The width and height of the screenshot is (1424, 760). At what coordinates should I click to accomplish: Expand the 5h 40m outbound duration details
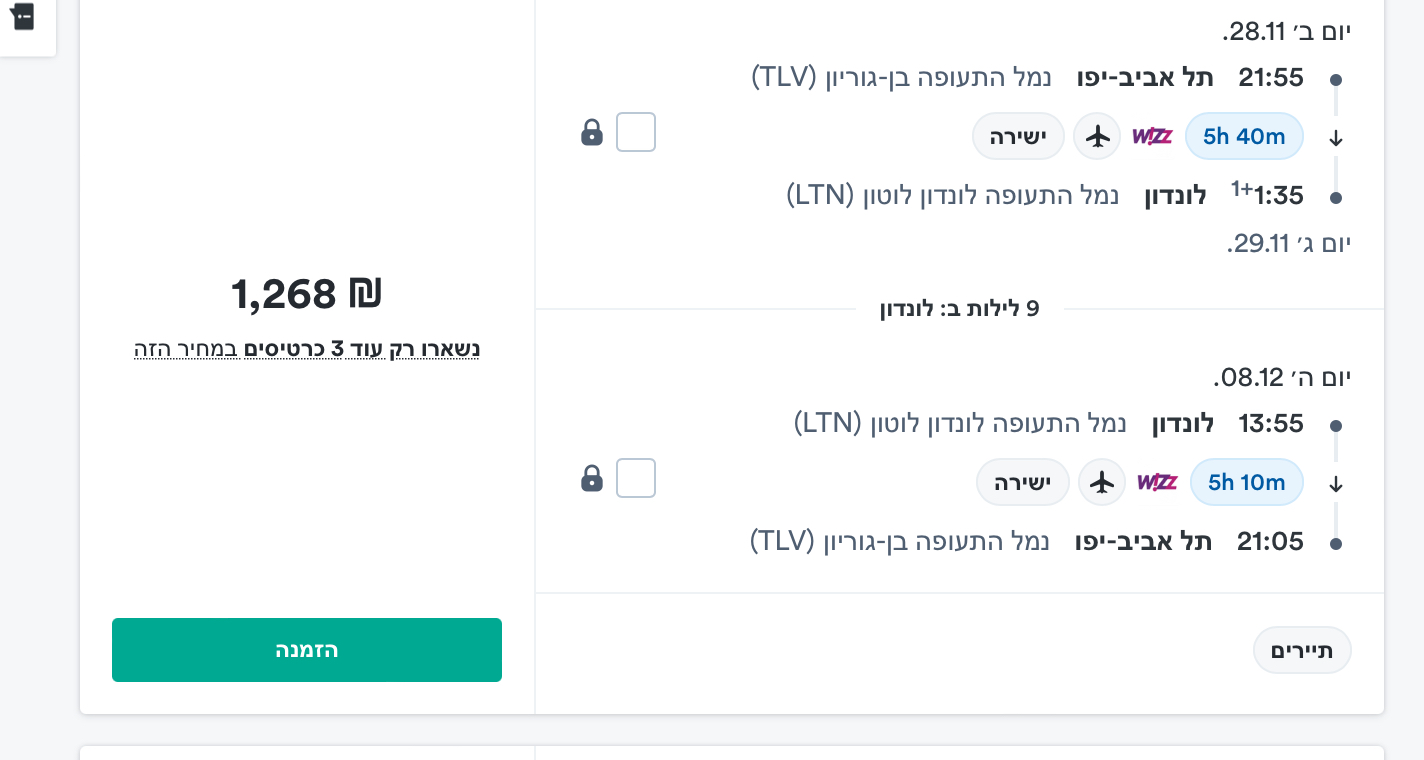[1244, 136]
